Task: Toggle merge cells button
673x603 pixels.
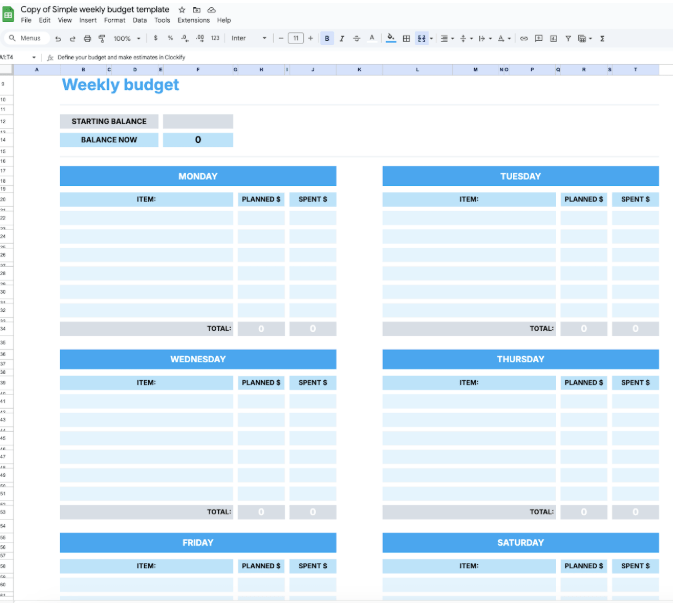Action: point(421,39)
